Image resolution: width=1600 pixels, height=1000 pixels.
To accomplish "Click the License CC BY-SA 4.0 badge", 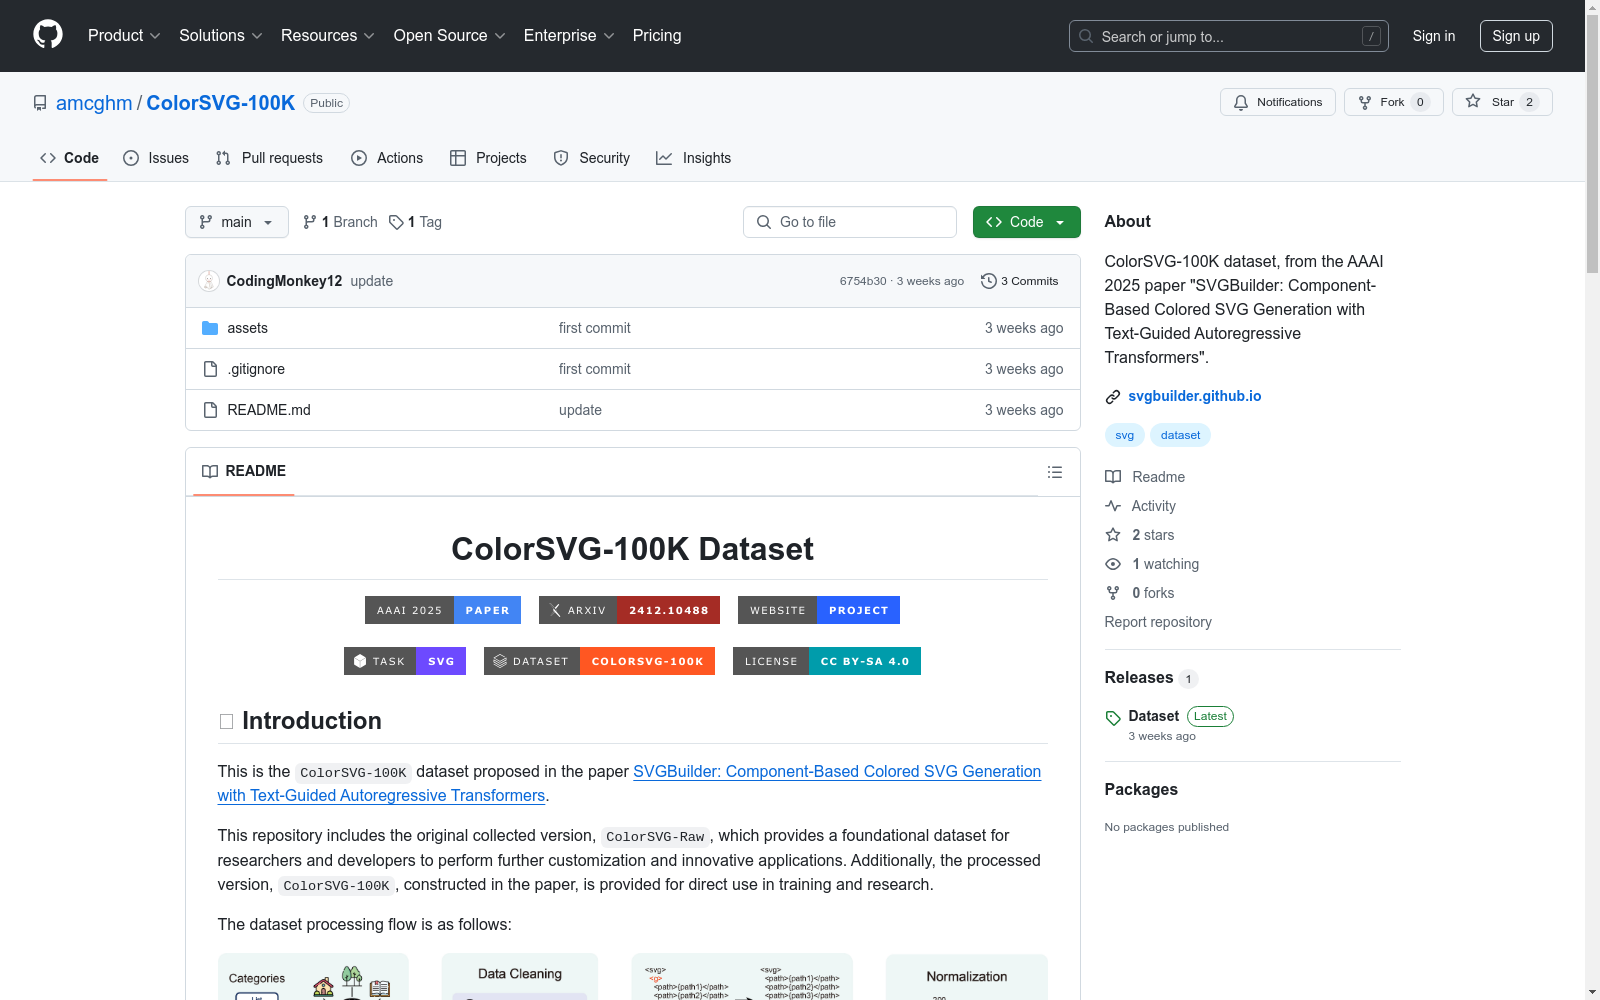I will [x=827, y=661].
